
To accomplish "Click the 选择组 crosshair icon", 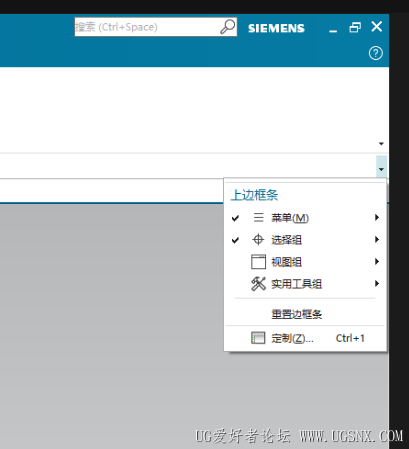I will (258, 240).
